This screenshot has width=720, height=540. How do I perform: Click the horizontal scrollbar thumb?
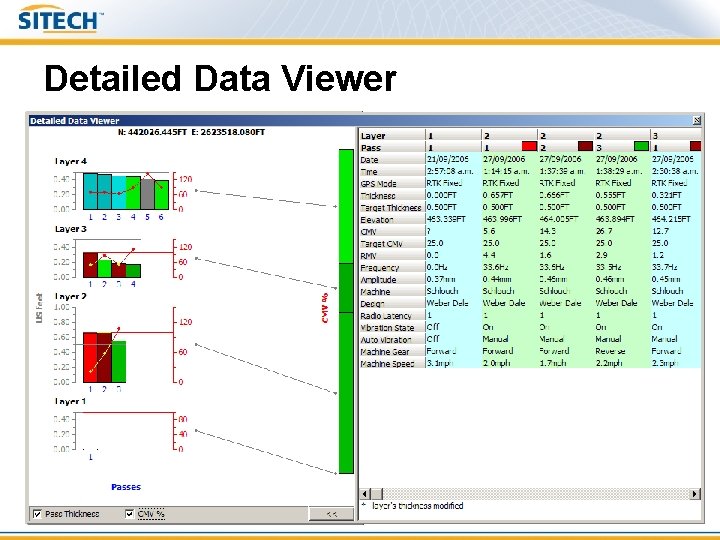[x=377, y=494]
